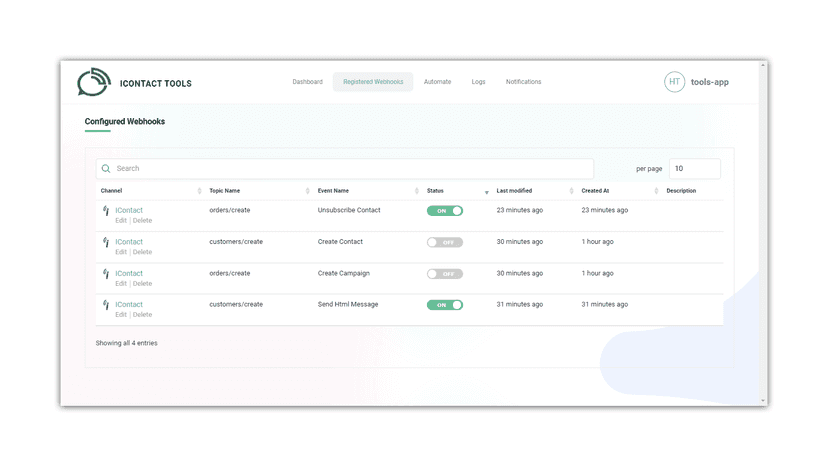Disable the Send Html Message webhook toggle
This screenshot has height=466, width=828.
[445, 305]
